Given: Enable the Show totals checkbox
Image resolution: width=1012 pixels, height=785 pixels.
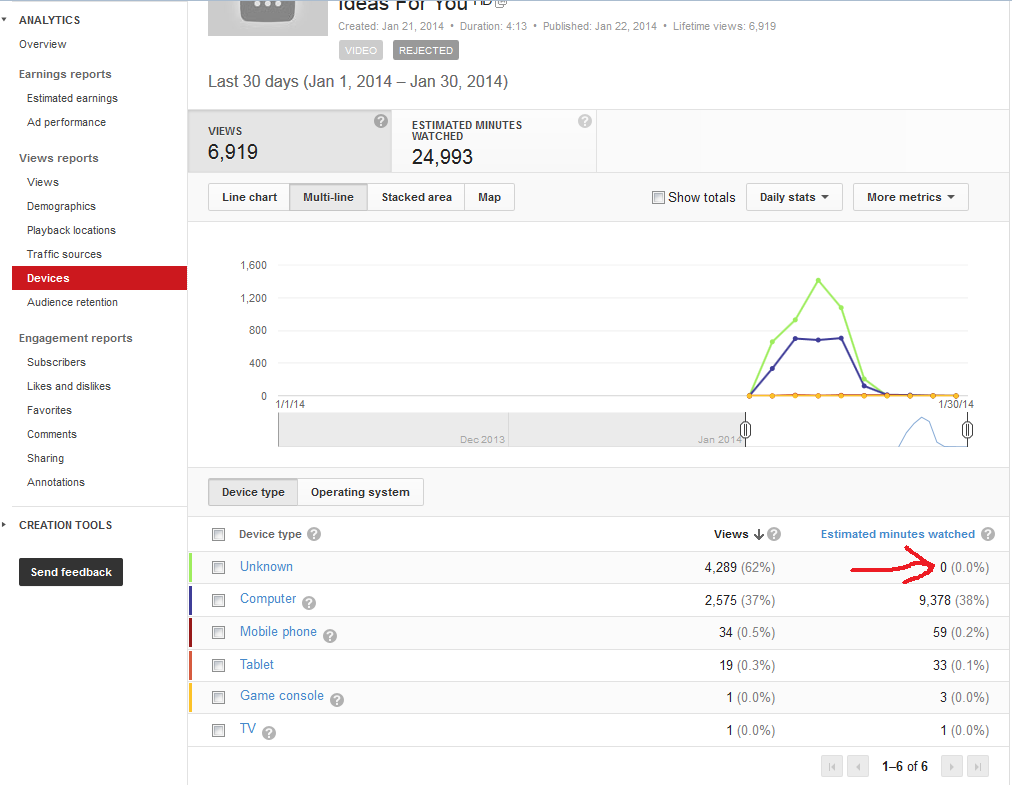Looking at the screenshot, I should 658,198.
